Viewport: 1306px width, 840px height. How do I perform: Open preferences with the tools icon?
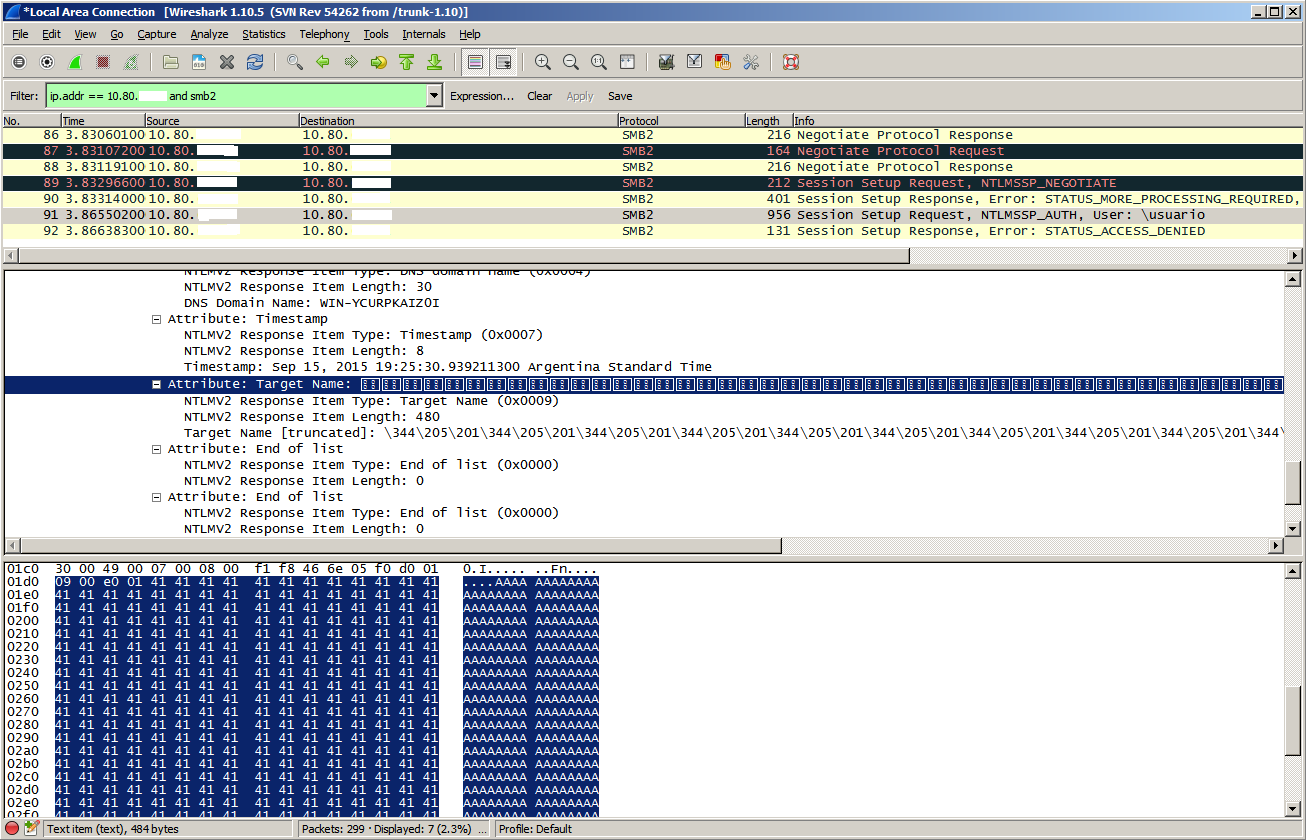[x=750, y=62]
